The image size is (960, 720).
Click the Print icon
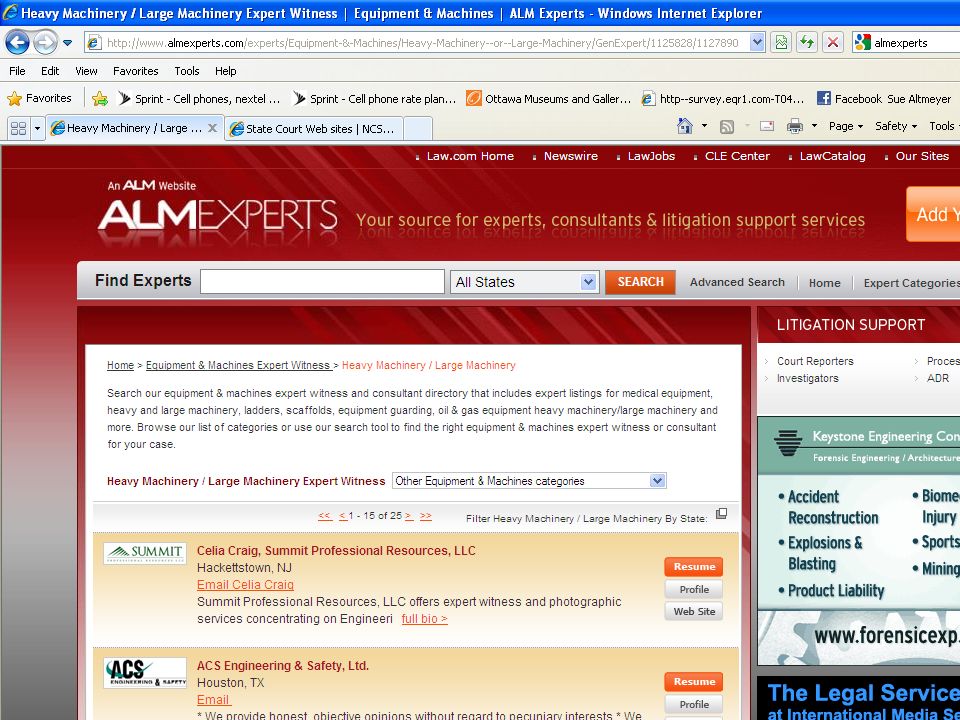pos(795,127)
